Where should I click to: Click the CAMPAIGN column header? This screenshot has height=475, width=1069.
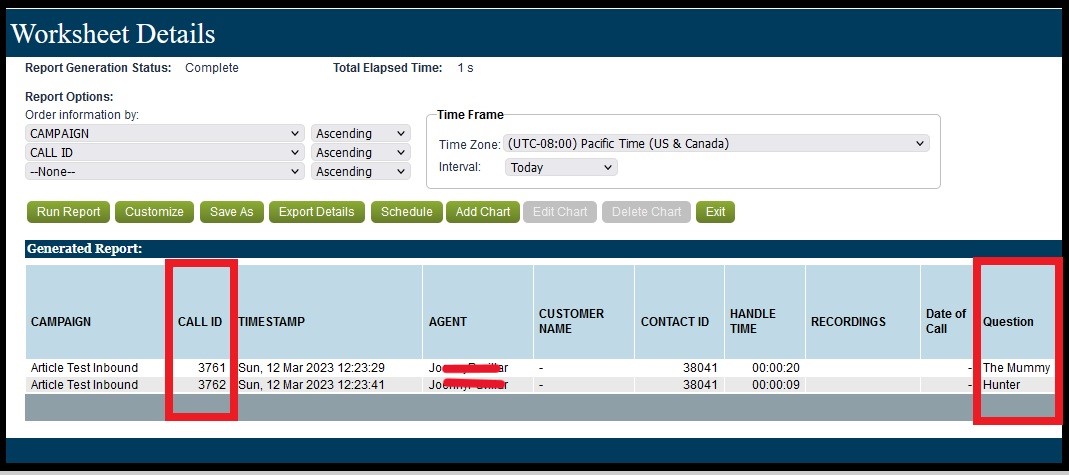(x=61, y=322)
